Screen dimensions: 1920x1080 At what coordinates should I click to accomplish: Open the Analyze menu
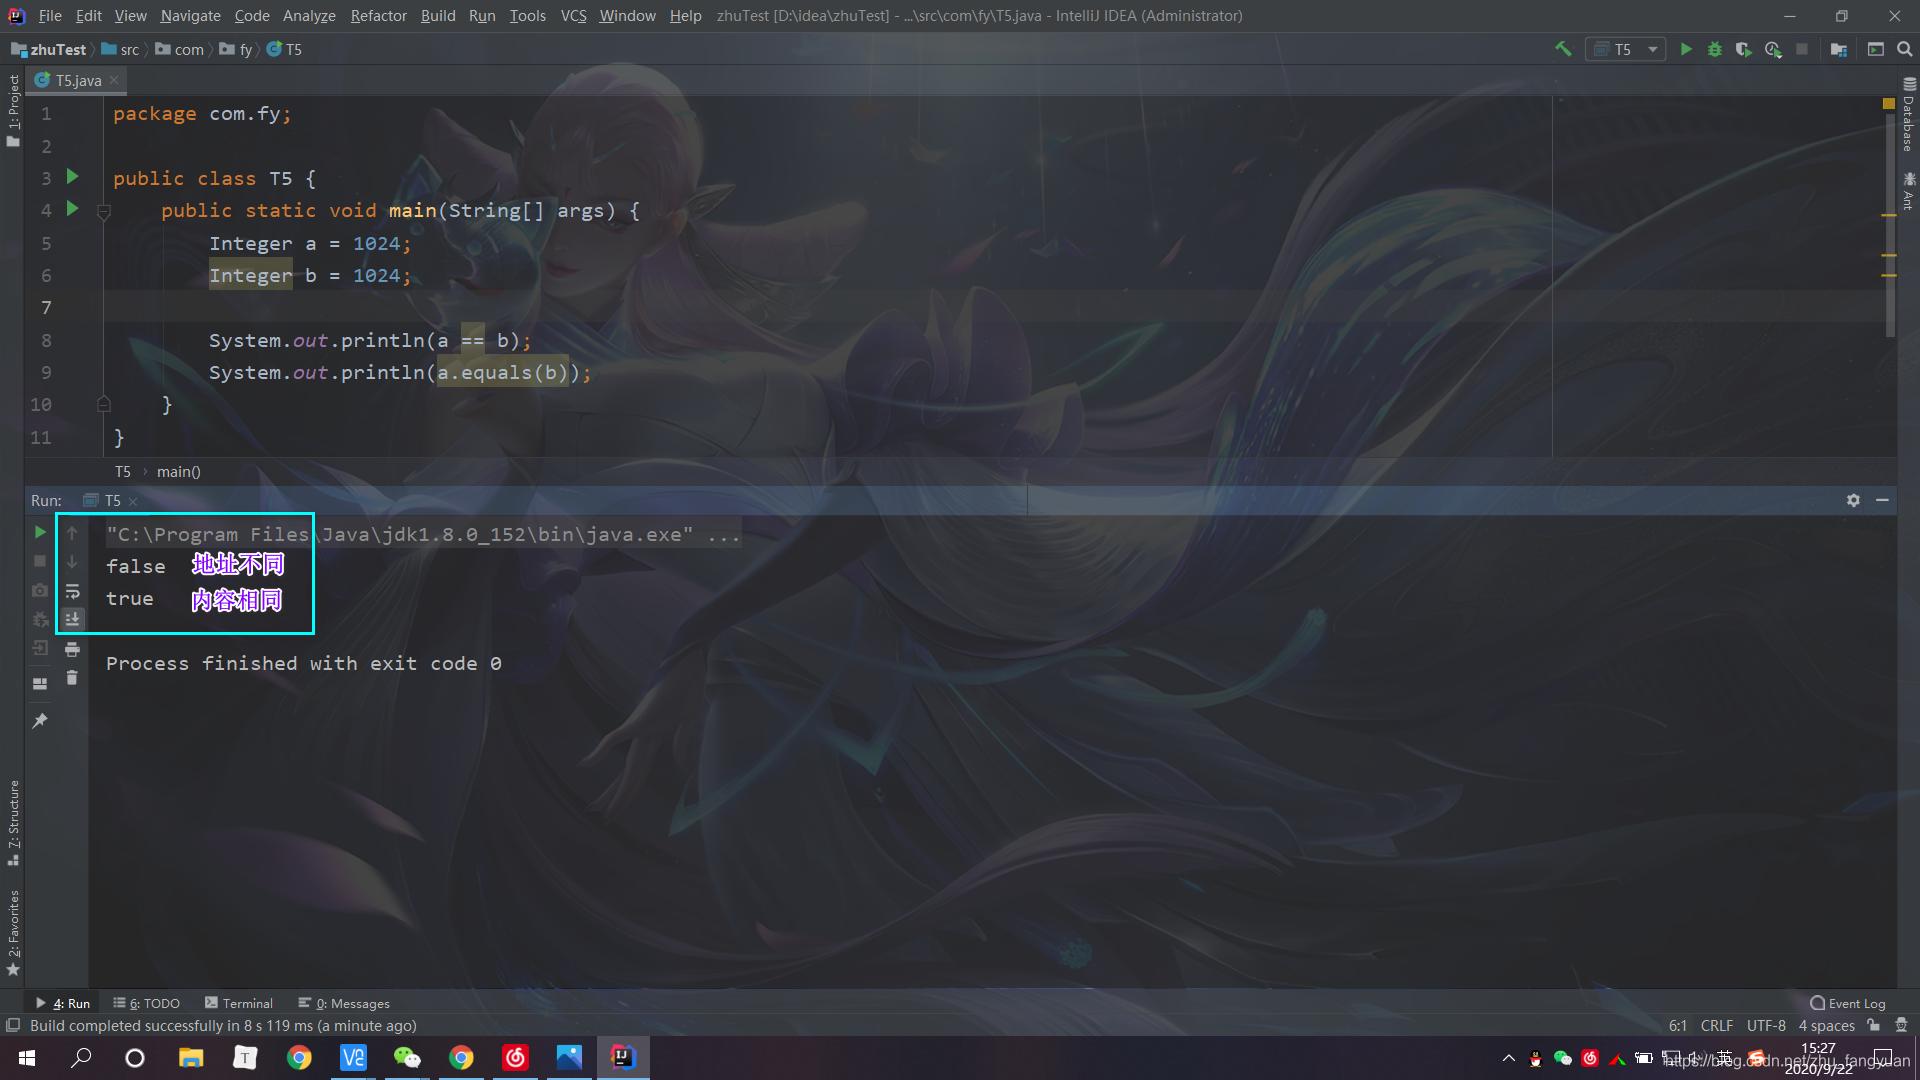coord(309,16)
